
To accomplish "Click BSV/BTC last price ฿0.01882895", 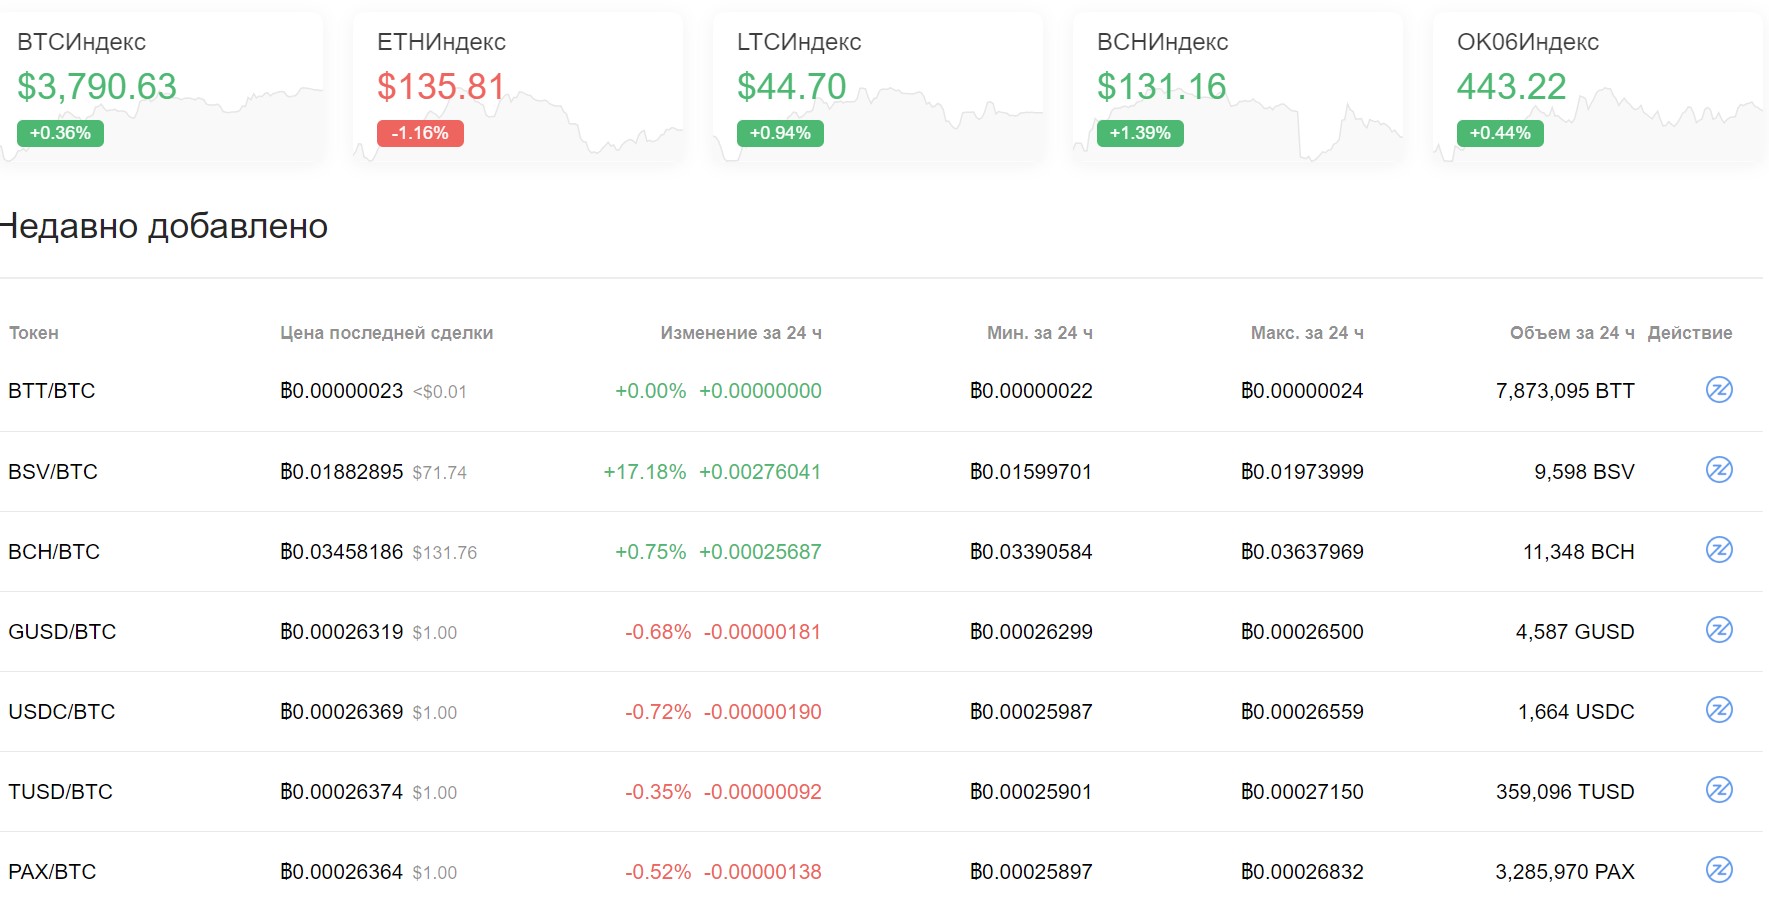I will pos(342,471).
